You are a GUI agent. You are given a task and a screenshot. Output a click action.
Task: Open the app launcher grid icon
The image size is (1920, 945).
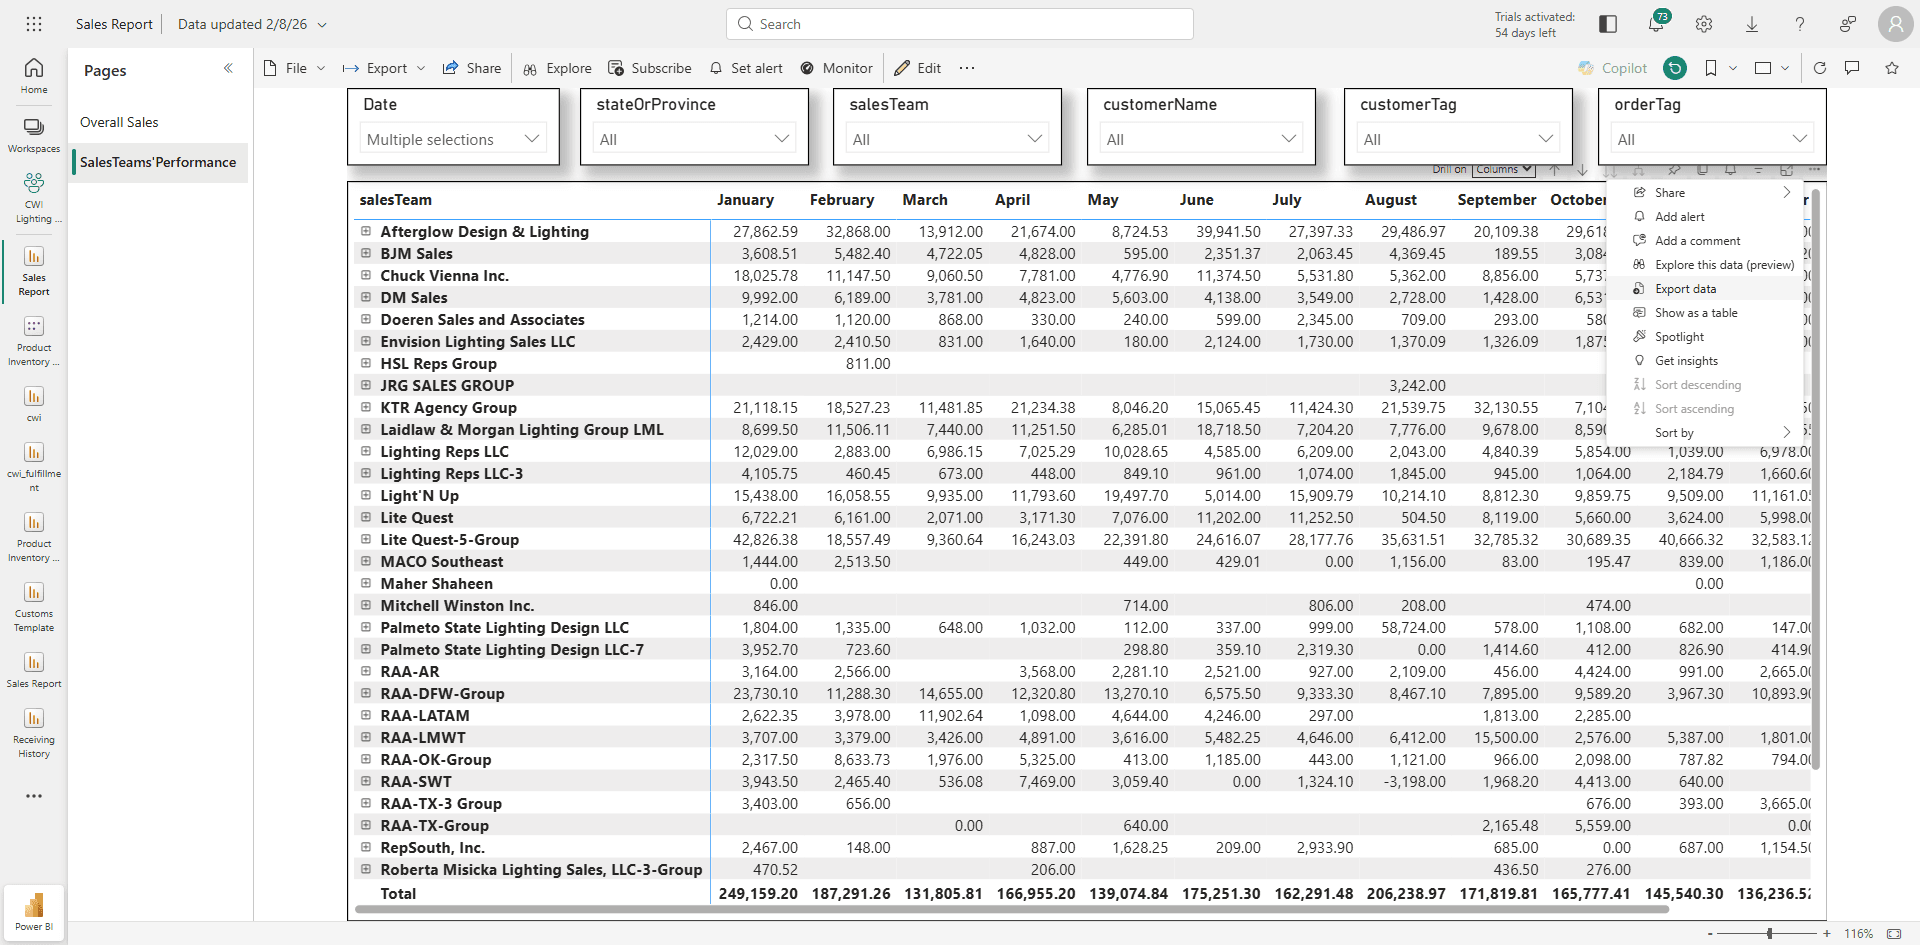[x=34, y=24]
